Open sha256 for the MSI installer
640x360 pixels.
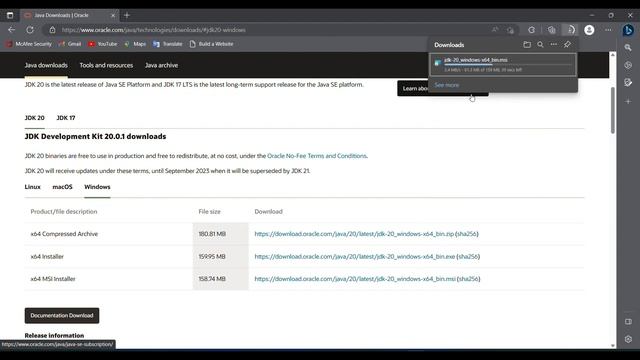click(x=469, y=279)
